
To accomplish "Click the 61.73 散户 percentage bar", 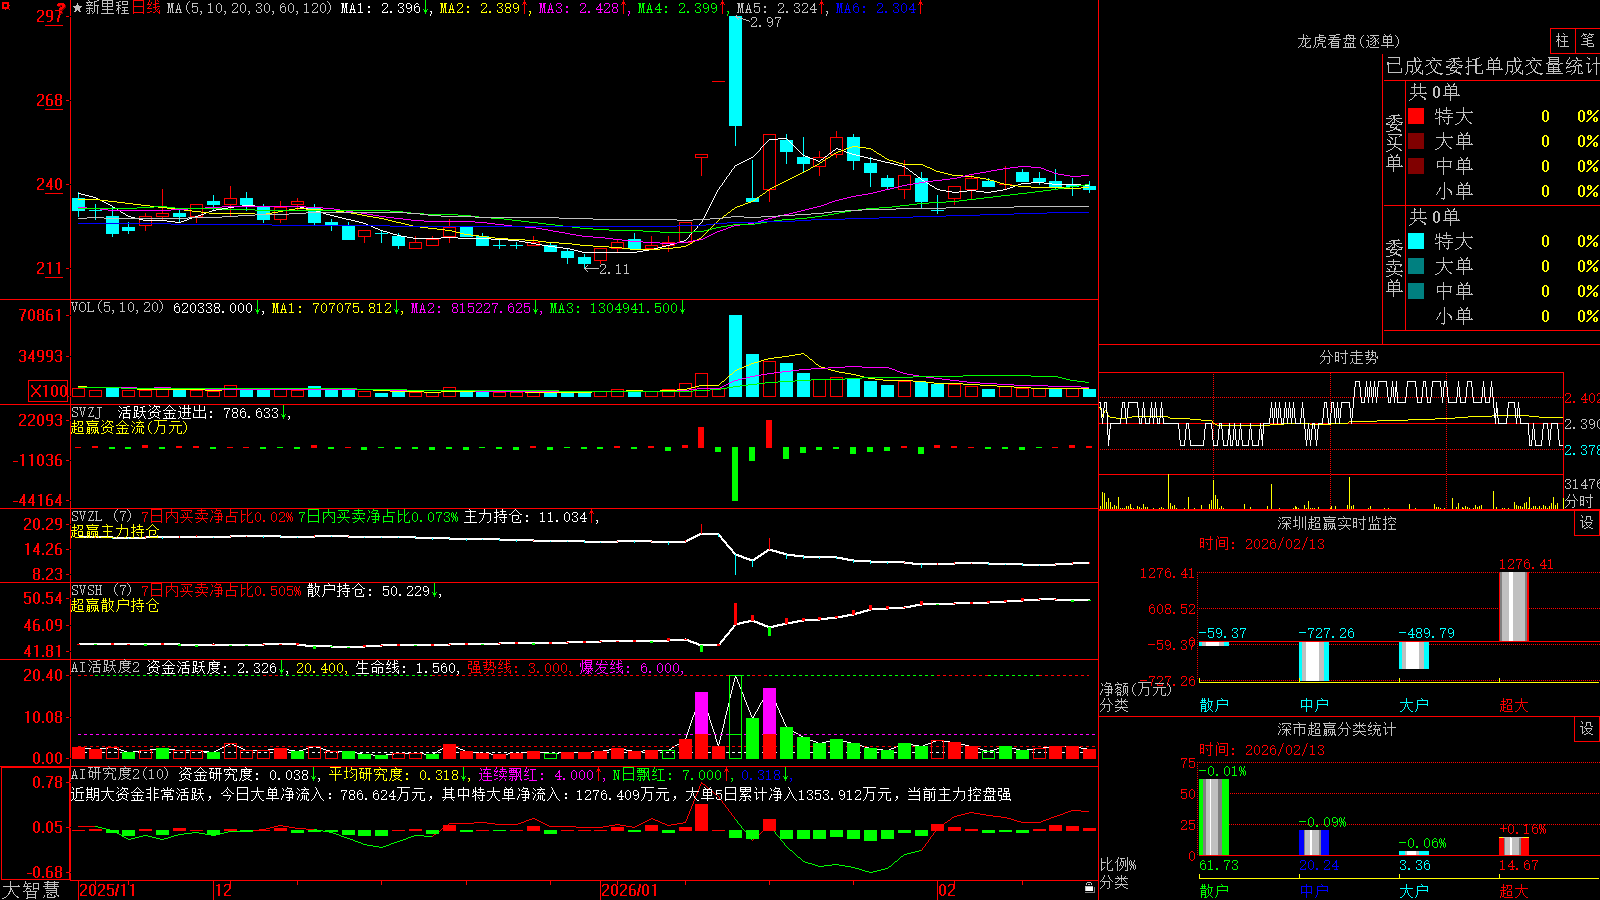I will click(x=1214, y=817).
